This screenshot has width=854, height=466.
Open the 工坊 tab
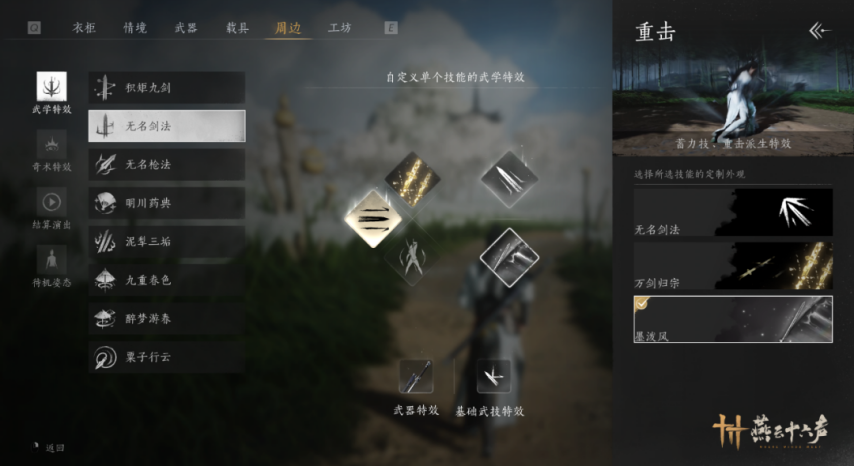339,28
